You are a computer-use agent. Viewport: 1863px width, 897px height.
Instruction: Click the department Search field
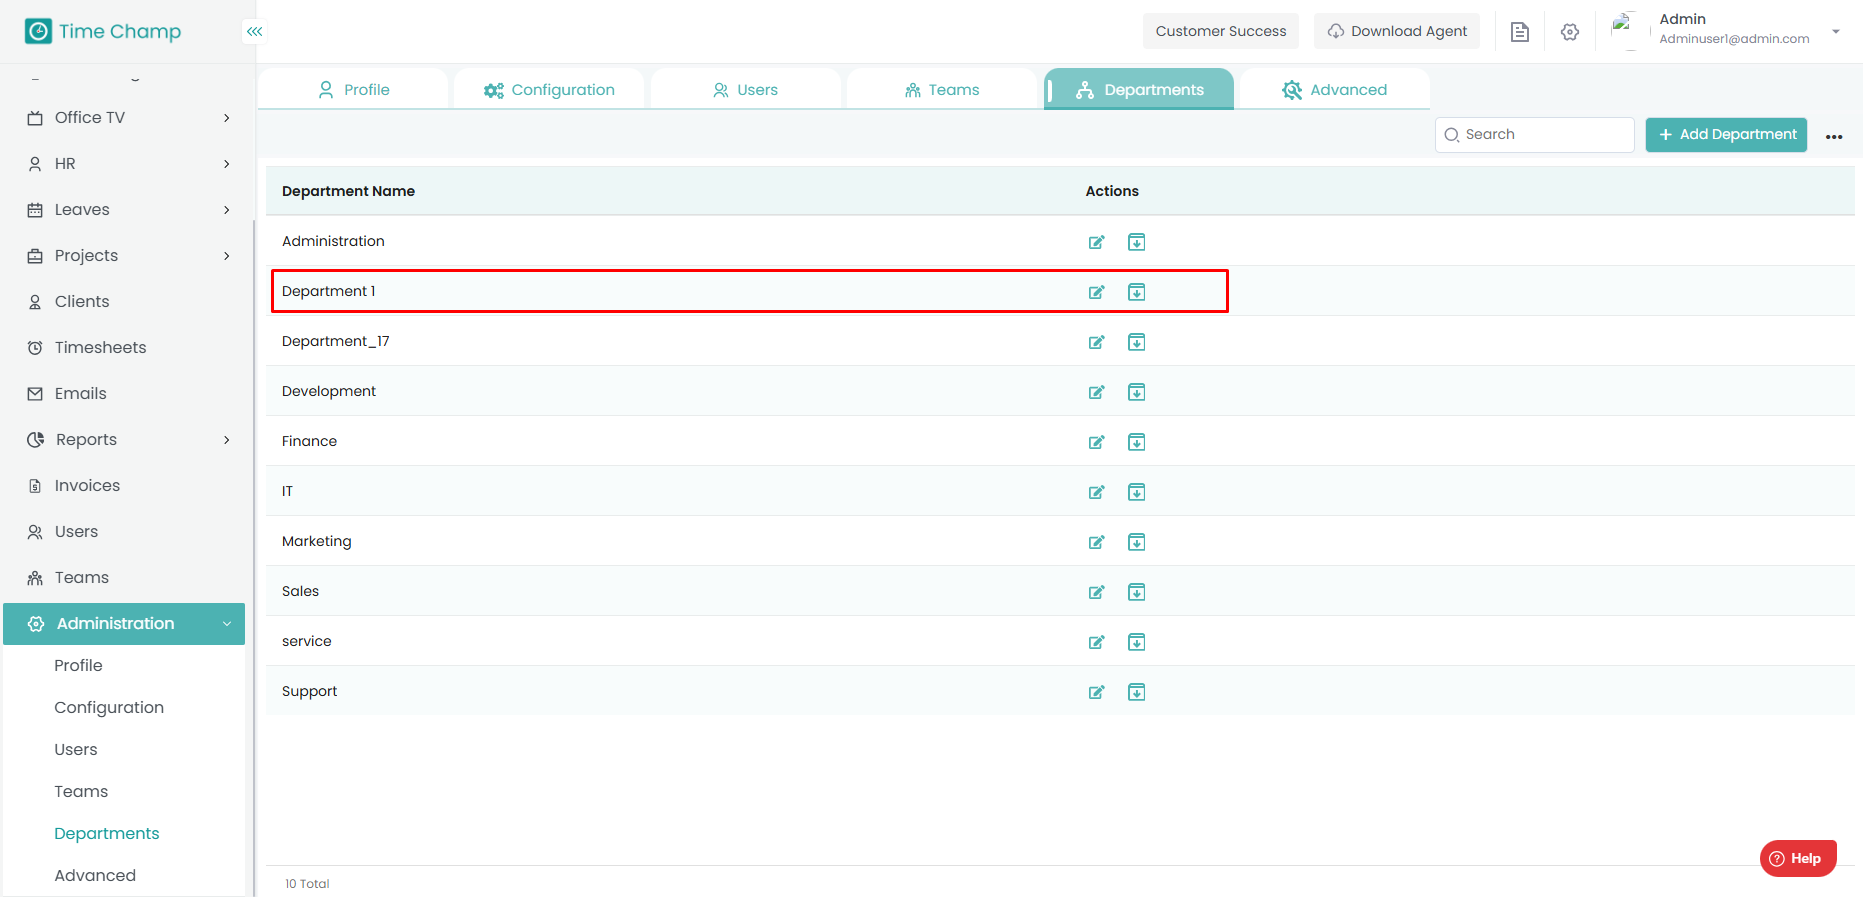point(1535,135)
